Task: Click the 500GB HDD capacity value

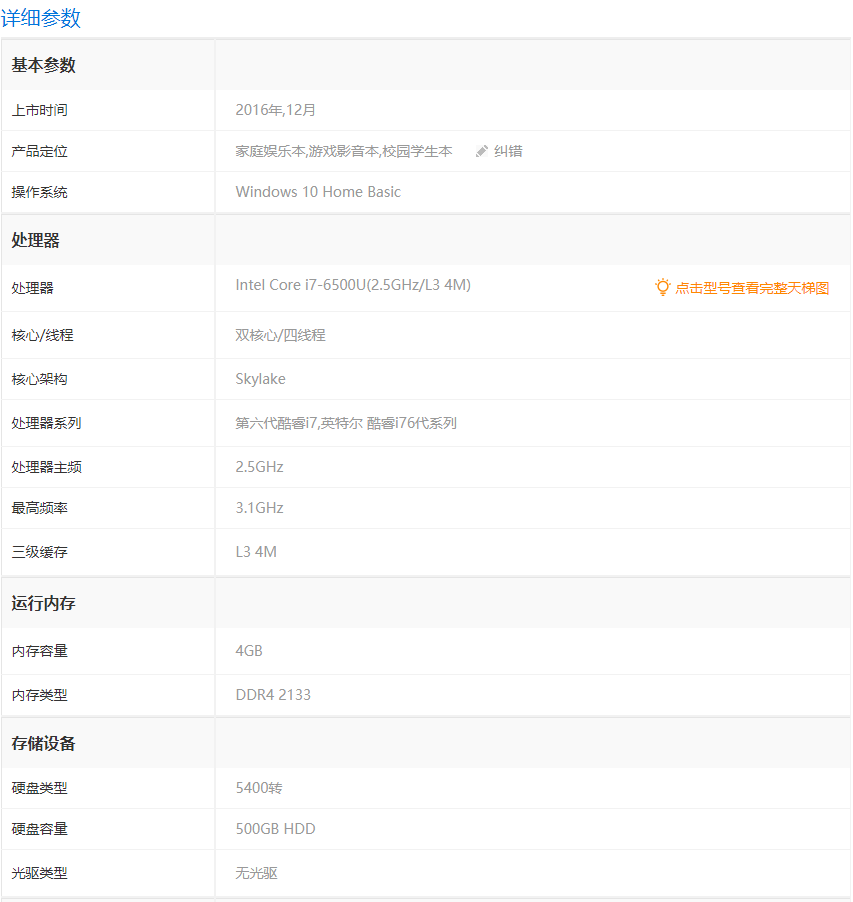Action: (275, 829)
